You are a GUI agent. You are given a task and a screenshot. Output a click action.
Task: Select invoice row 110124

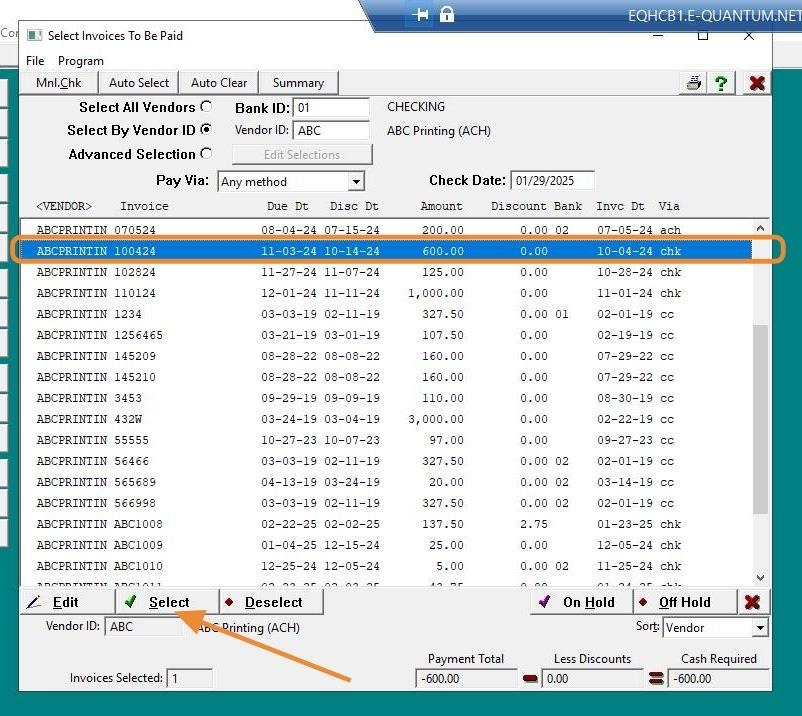[x=386, y=293]
